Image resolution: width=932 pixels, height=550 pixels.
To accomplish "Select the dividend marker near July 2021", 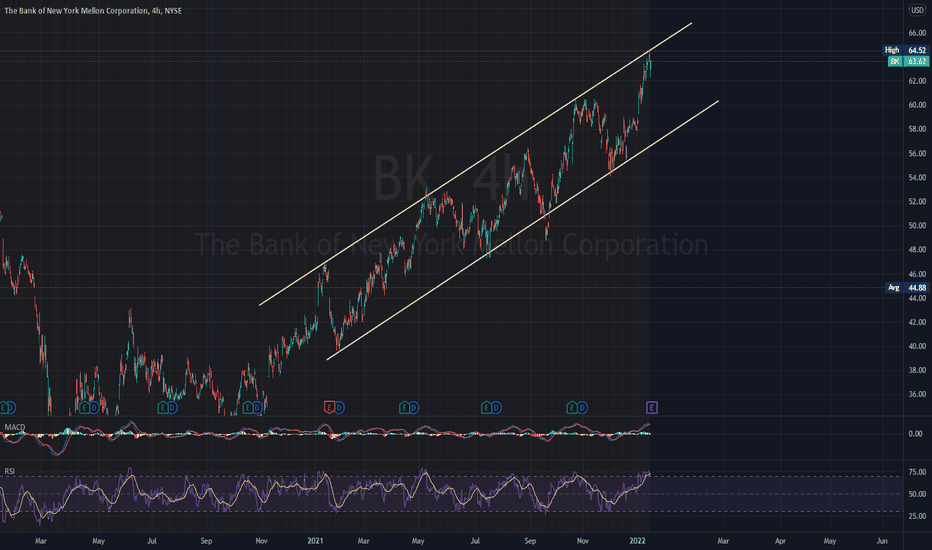I will click(x=496, y=407).
